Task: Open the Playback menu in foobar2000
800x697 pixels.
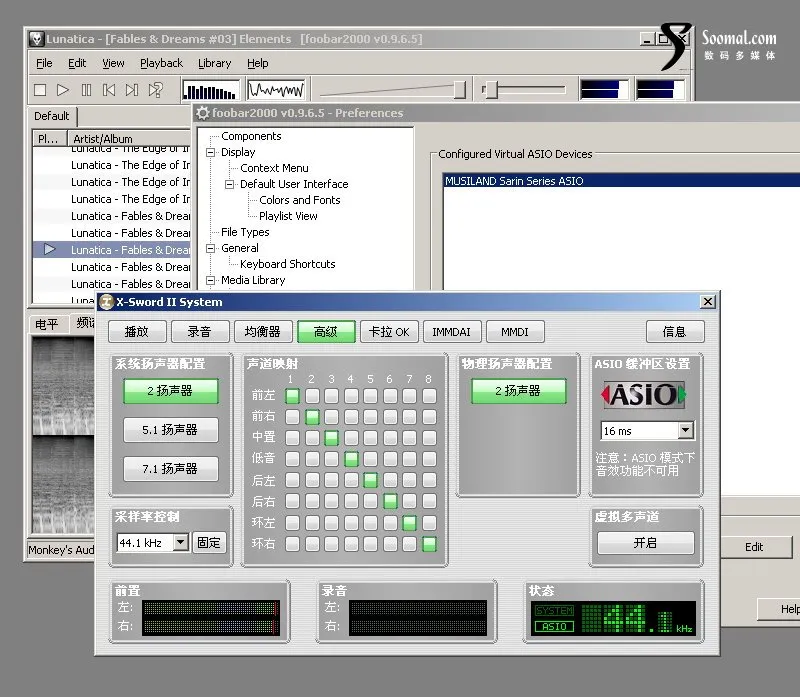Action: [x=161, y=63]
